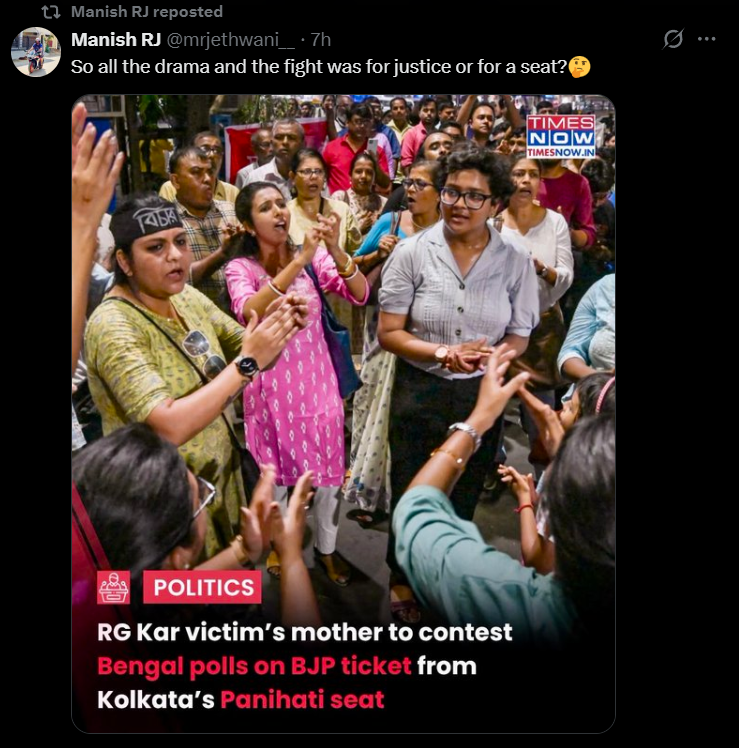Open Manish RJ's profile avatar
The width and height of the screenshot is (739, 748).
click(36, 52)
